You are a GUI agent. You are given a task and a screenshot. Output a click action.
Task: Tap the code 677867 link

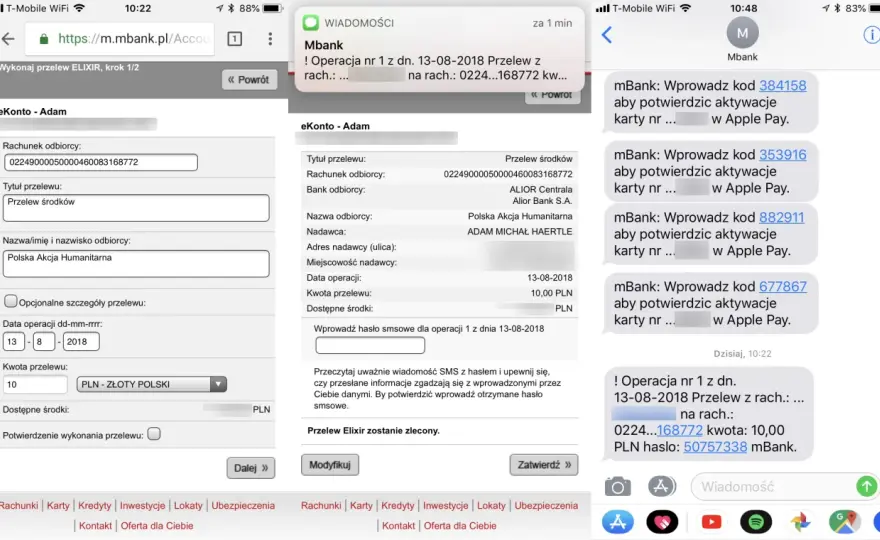[x=782, y=286]
